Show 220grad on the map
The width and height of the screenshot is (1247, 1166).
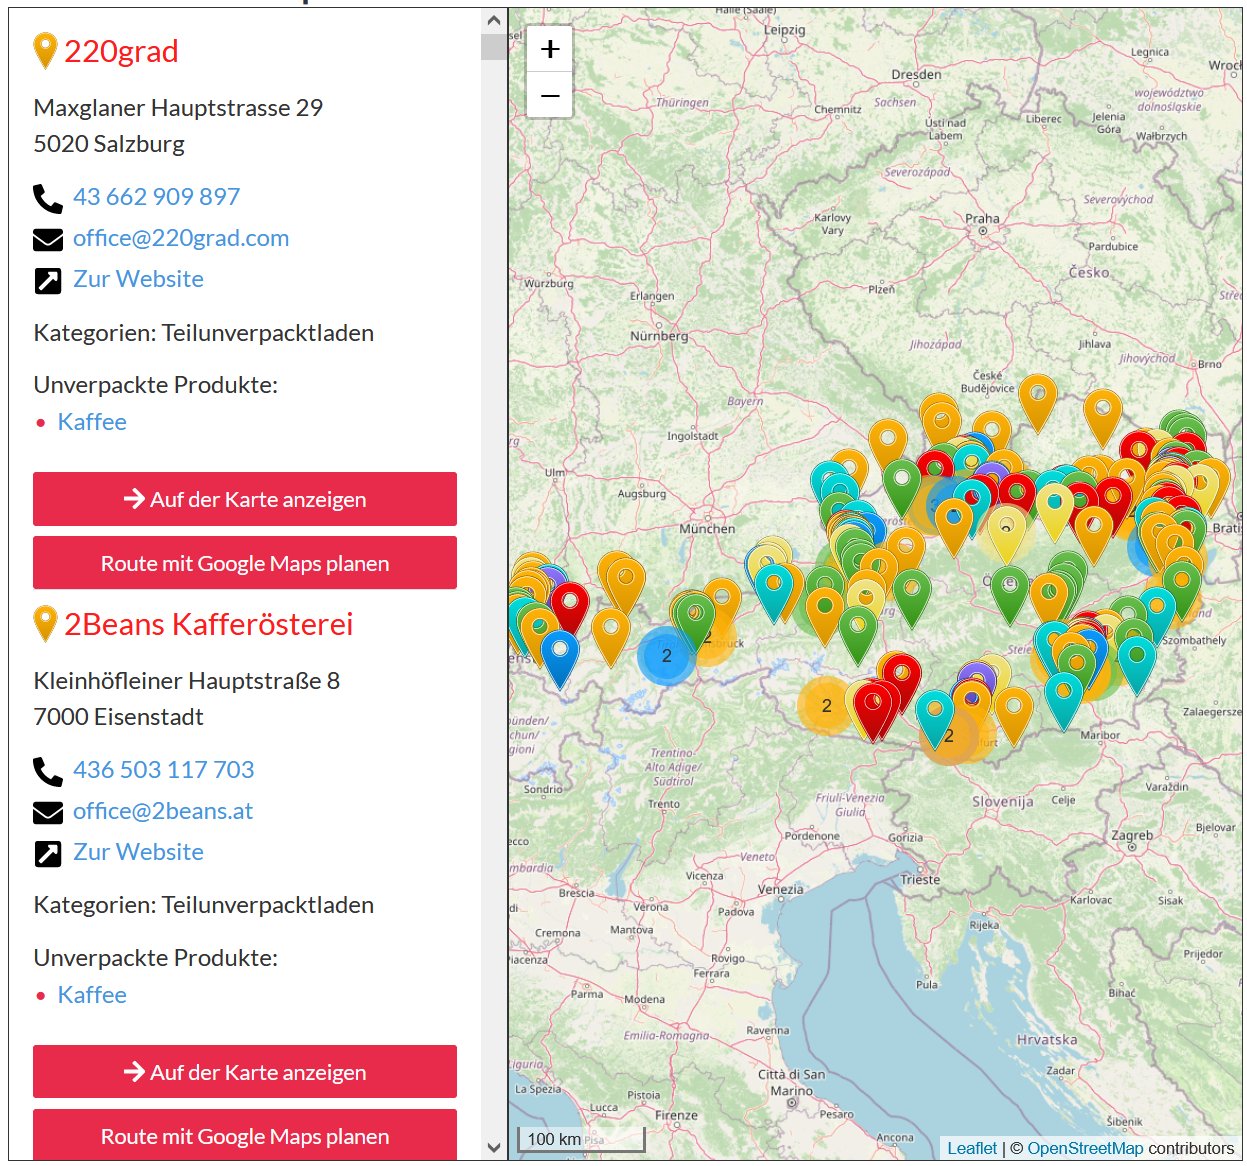click(x=245, y=499)
